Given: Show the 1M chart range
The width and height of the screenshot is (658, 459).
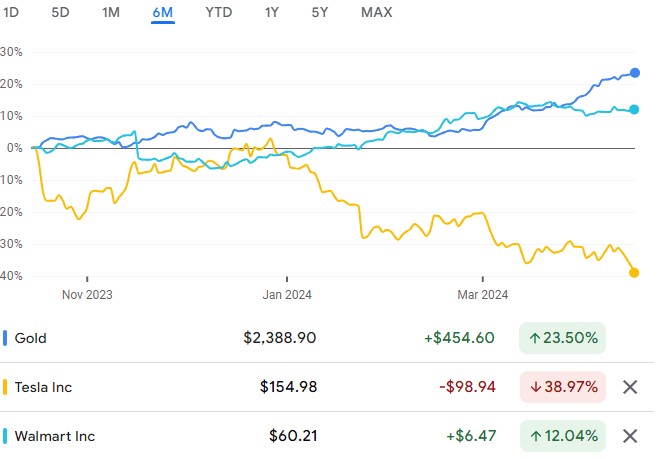Looking at the screenshot, I should tap(111, 13).
